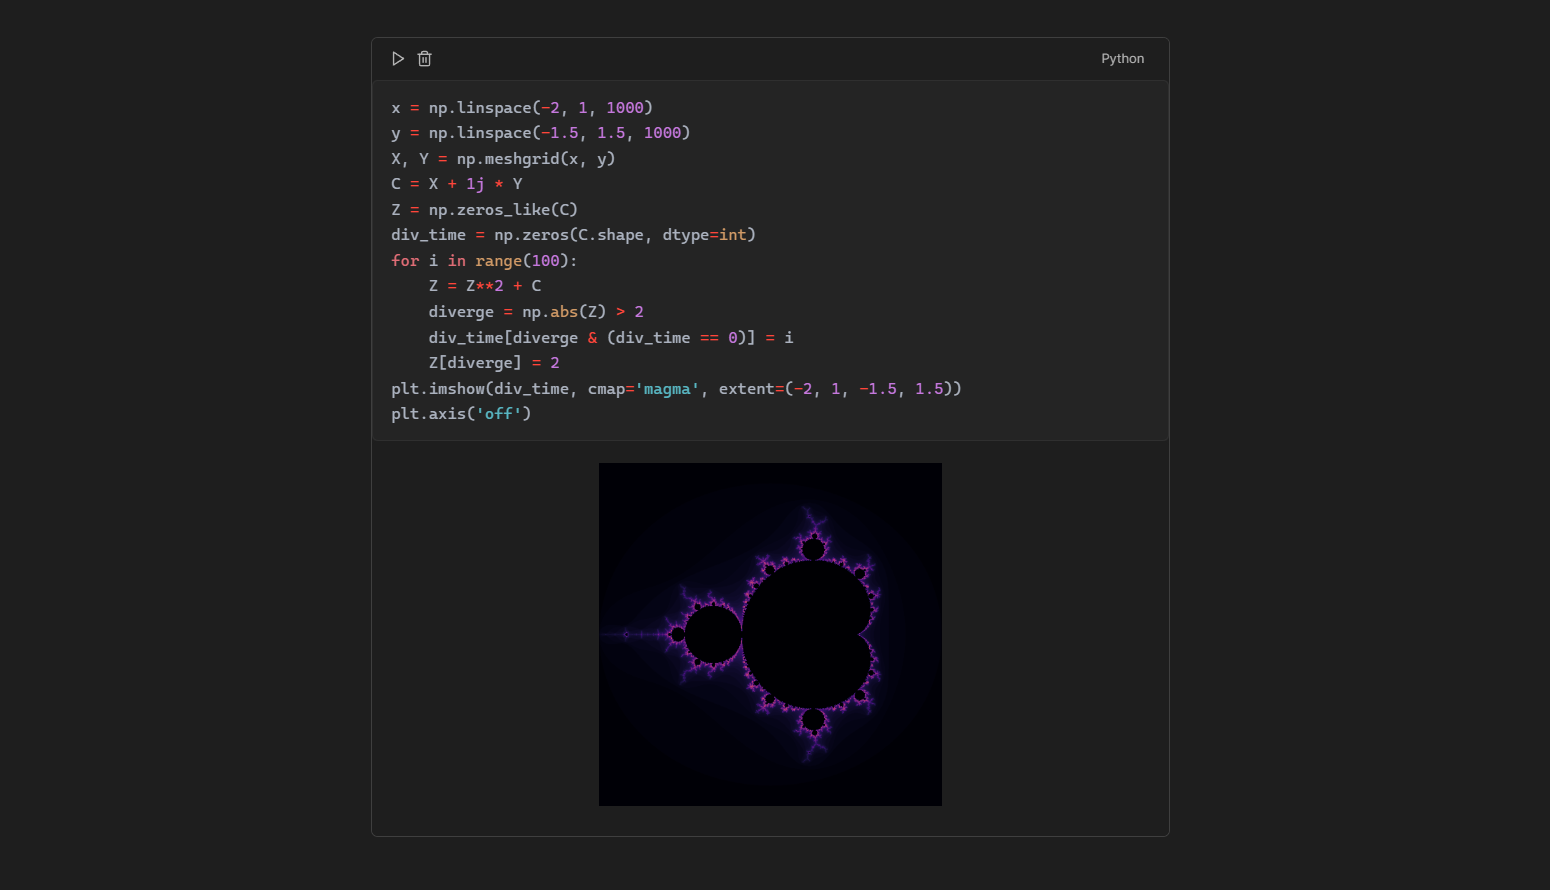
Task: Click the first np.linspace line
Action: pos(520,107)
